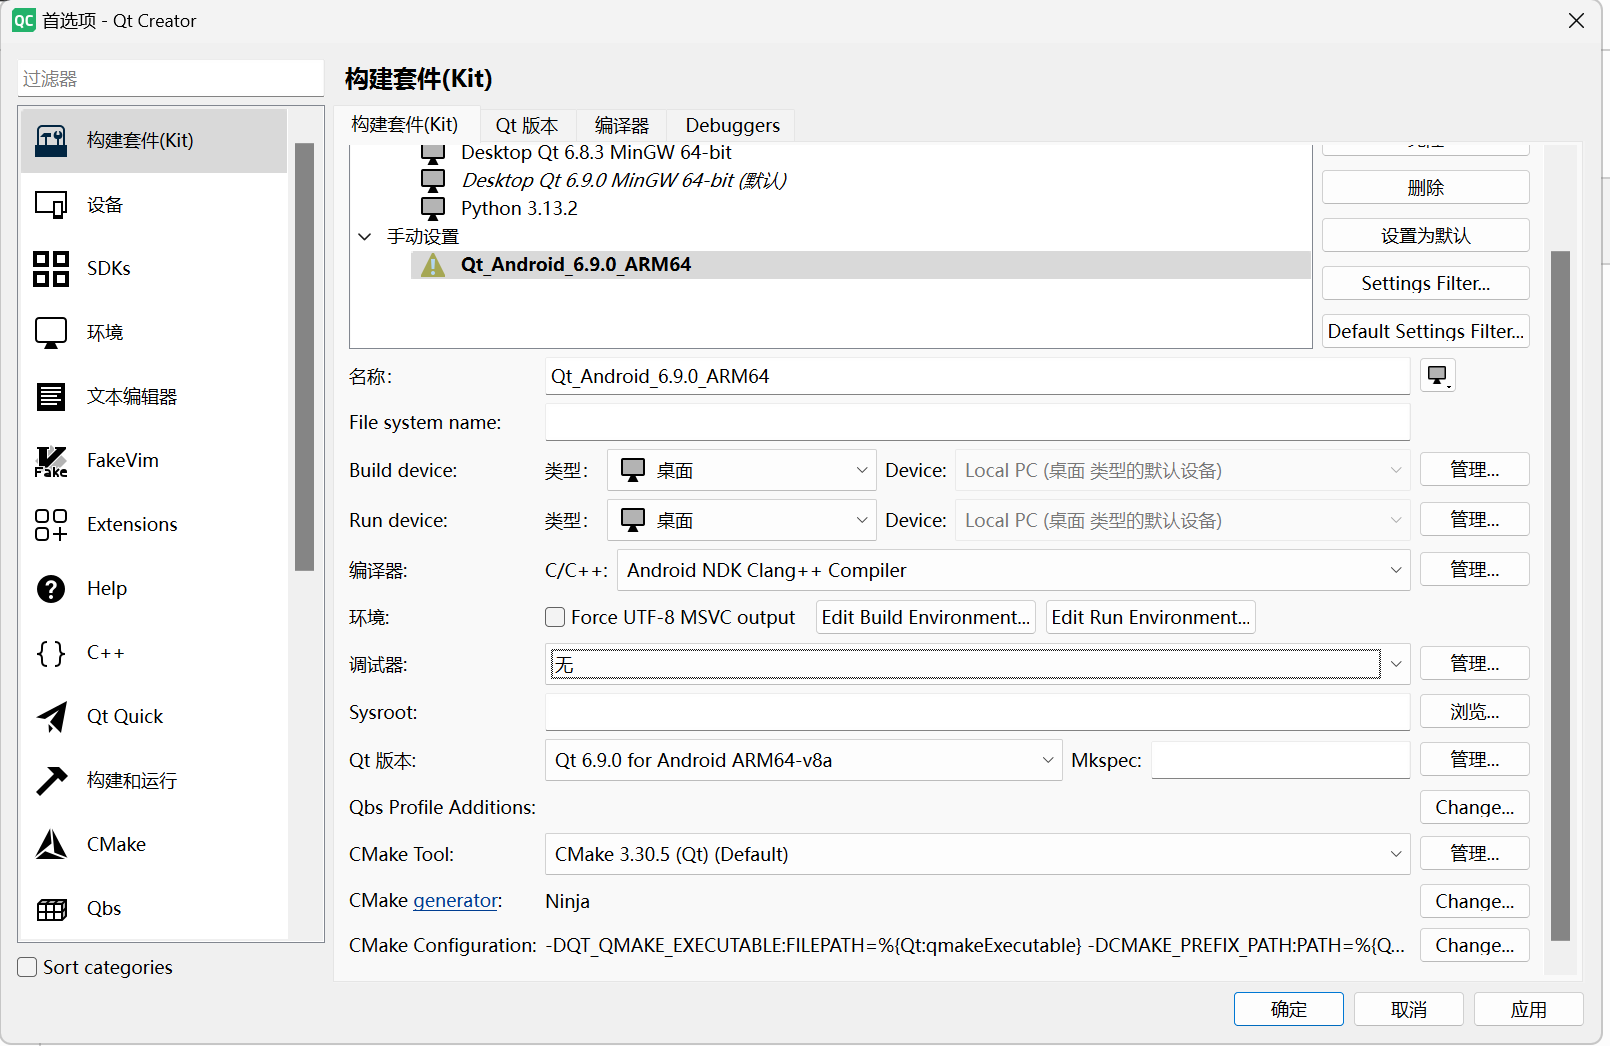Open Build device 类型 dropdown
This screenshot has height=1046, width=1610.
click(x=742, y=470)
